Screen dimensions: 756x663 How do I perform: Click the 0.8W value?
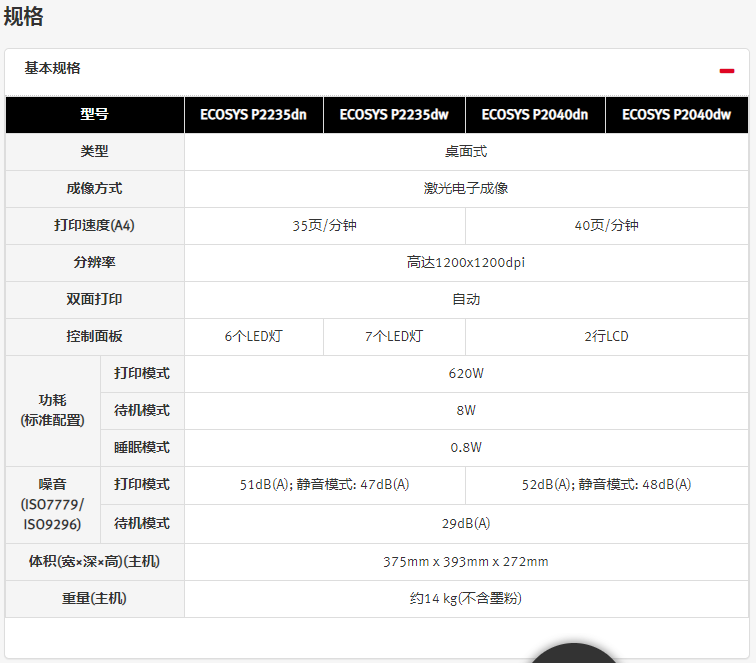coord(466,448)
